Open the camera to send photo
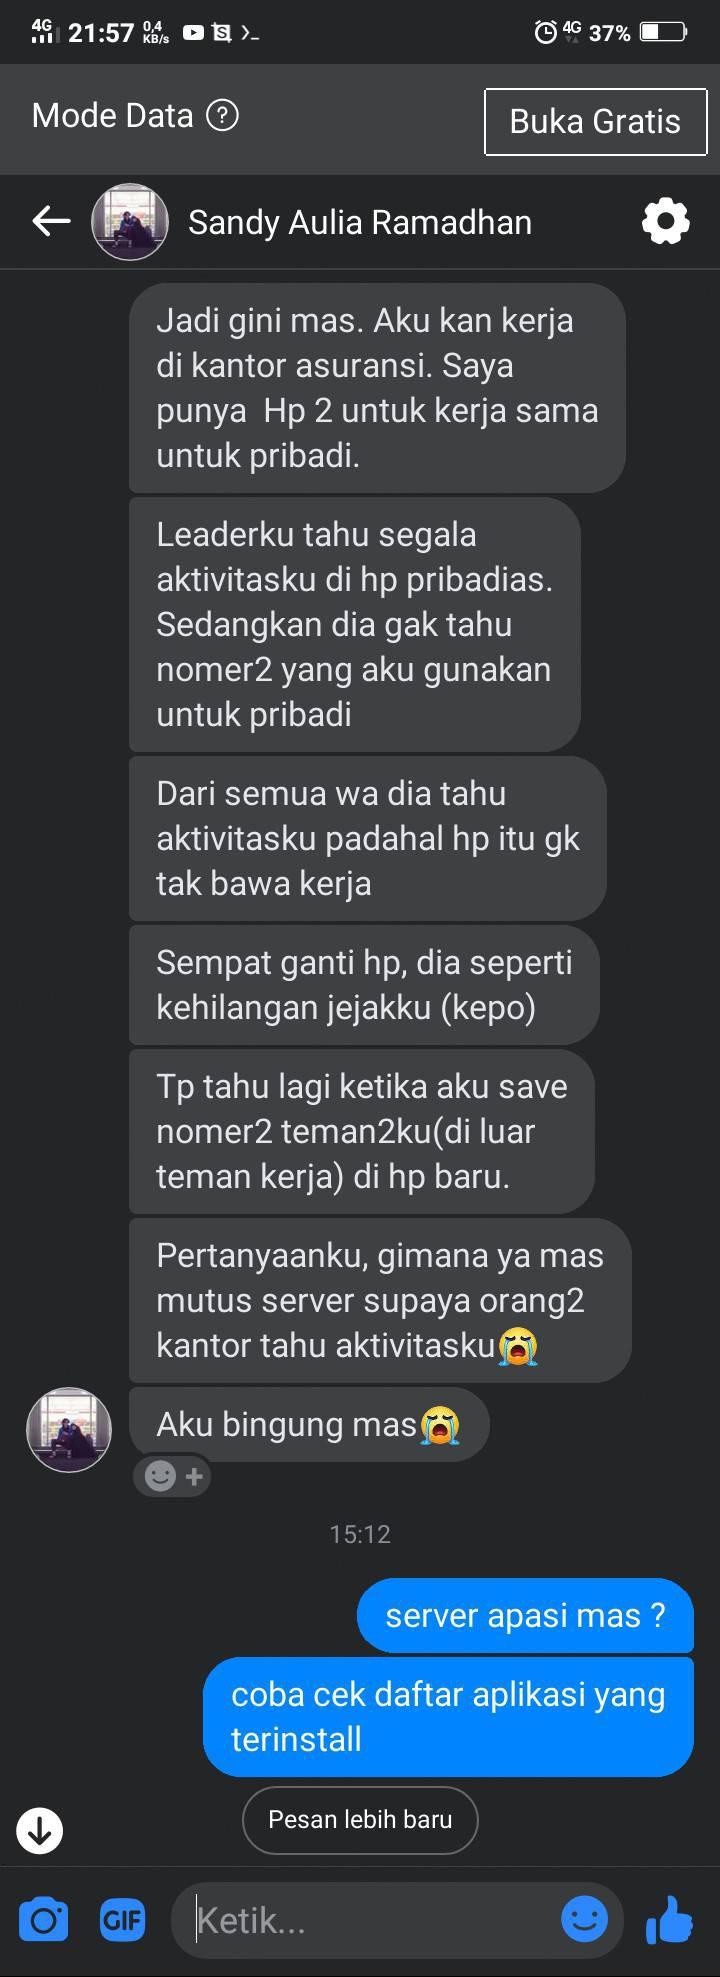720x1977 pixels. pyautogui.click(x=43, y=1920)
